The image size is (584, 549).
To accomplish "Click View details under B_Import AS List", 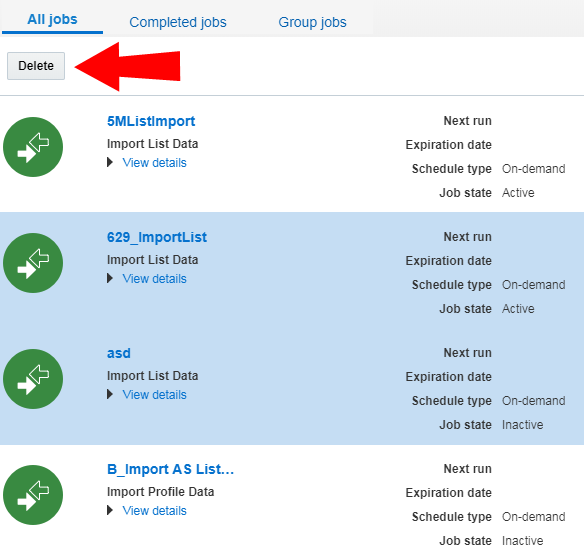I will 155,511.
